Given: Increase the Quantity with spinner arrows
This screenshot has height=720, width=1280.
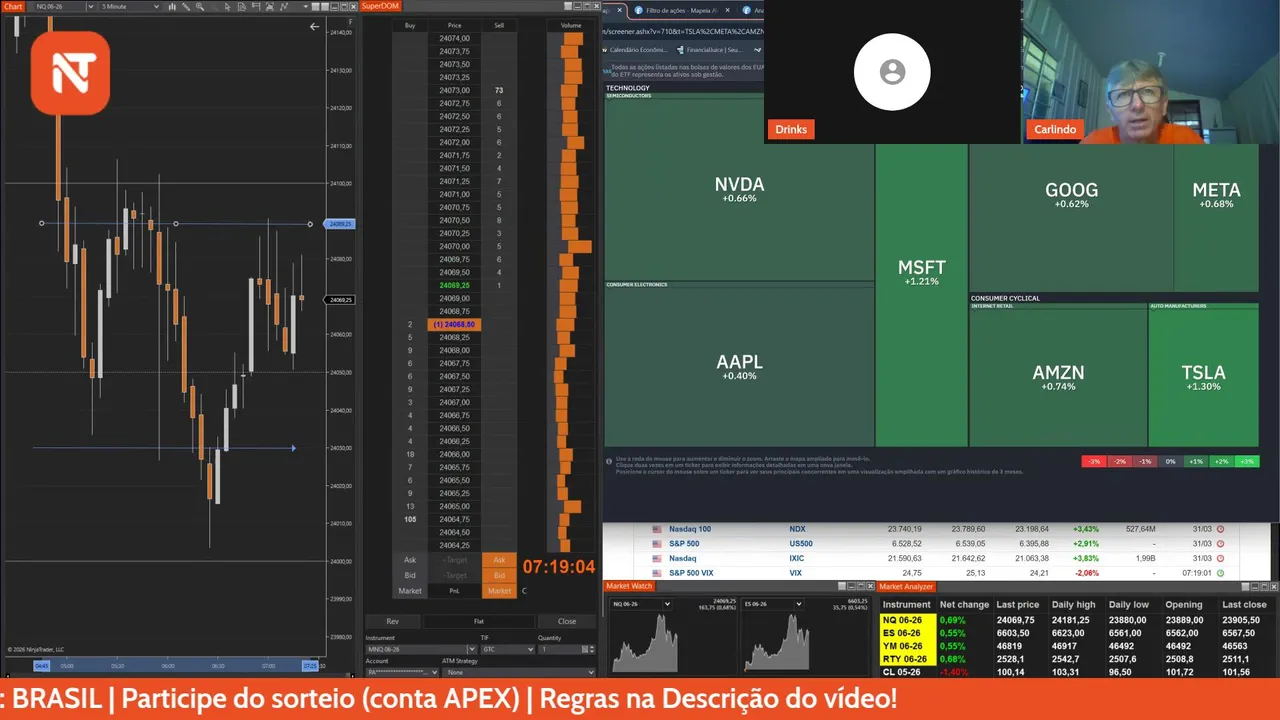Looking at the screenshot, I should (592, 647).
